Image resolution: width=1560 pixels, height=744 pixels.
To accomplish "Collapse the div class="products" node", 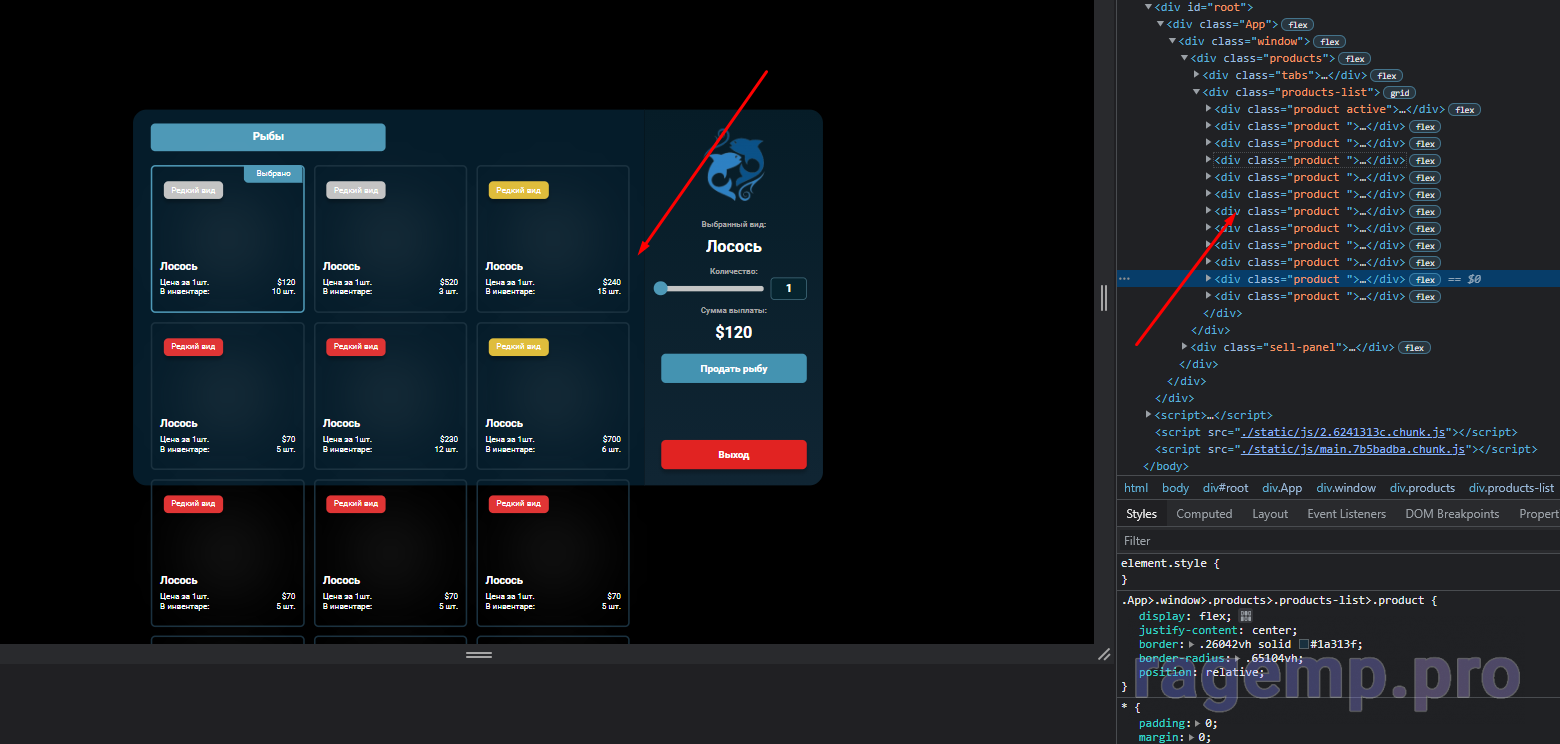I will point(1184,58).
